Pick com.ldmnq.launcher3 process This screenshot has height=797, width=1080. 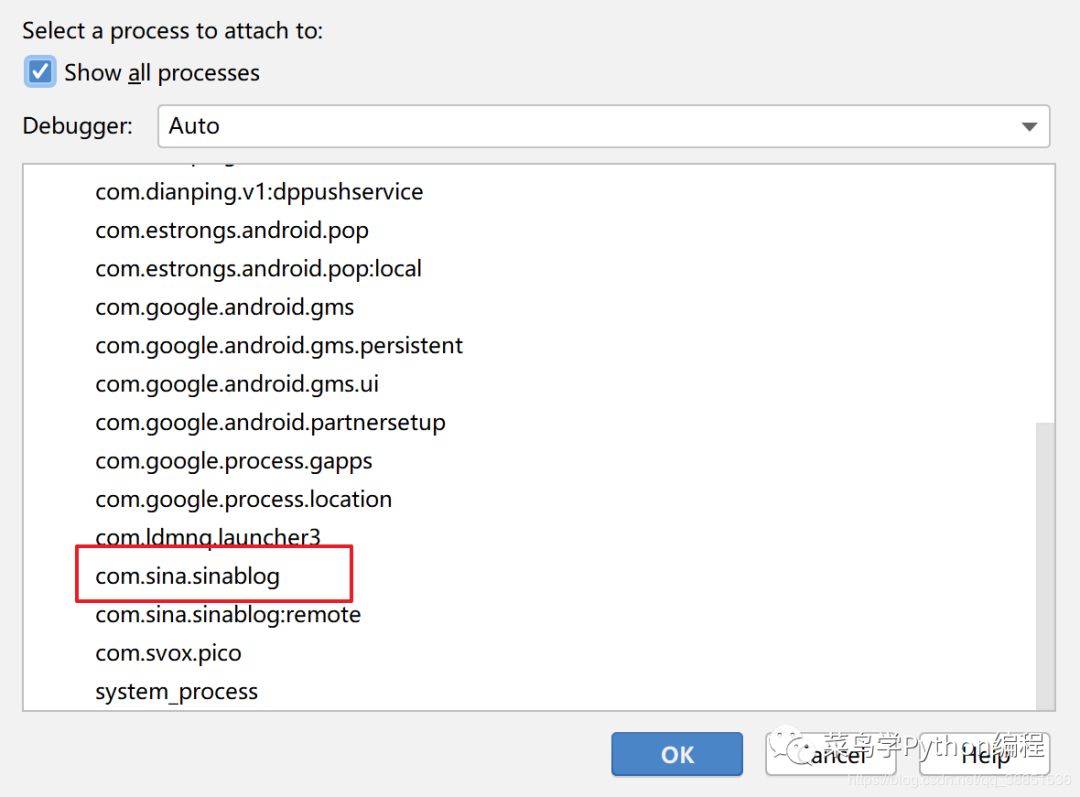point(208,537)
